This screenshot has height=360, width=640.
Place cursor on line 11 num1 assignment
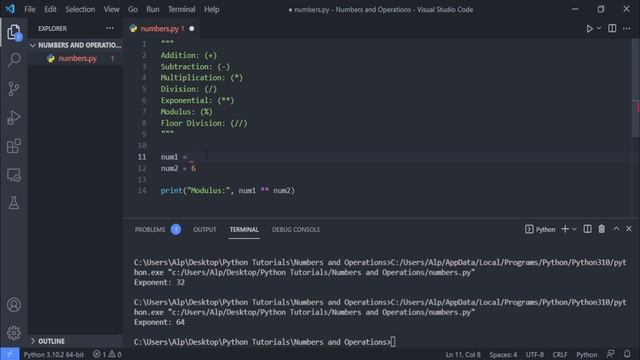(x=174, y=157)
